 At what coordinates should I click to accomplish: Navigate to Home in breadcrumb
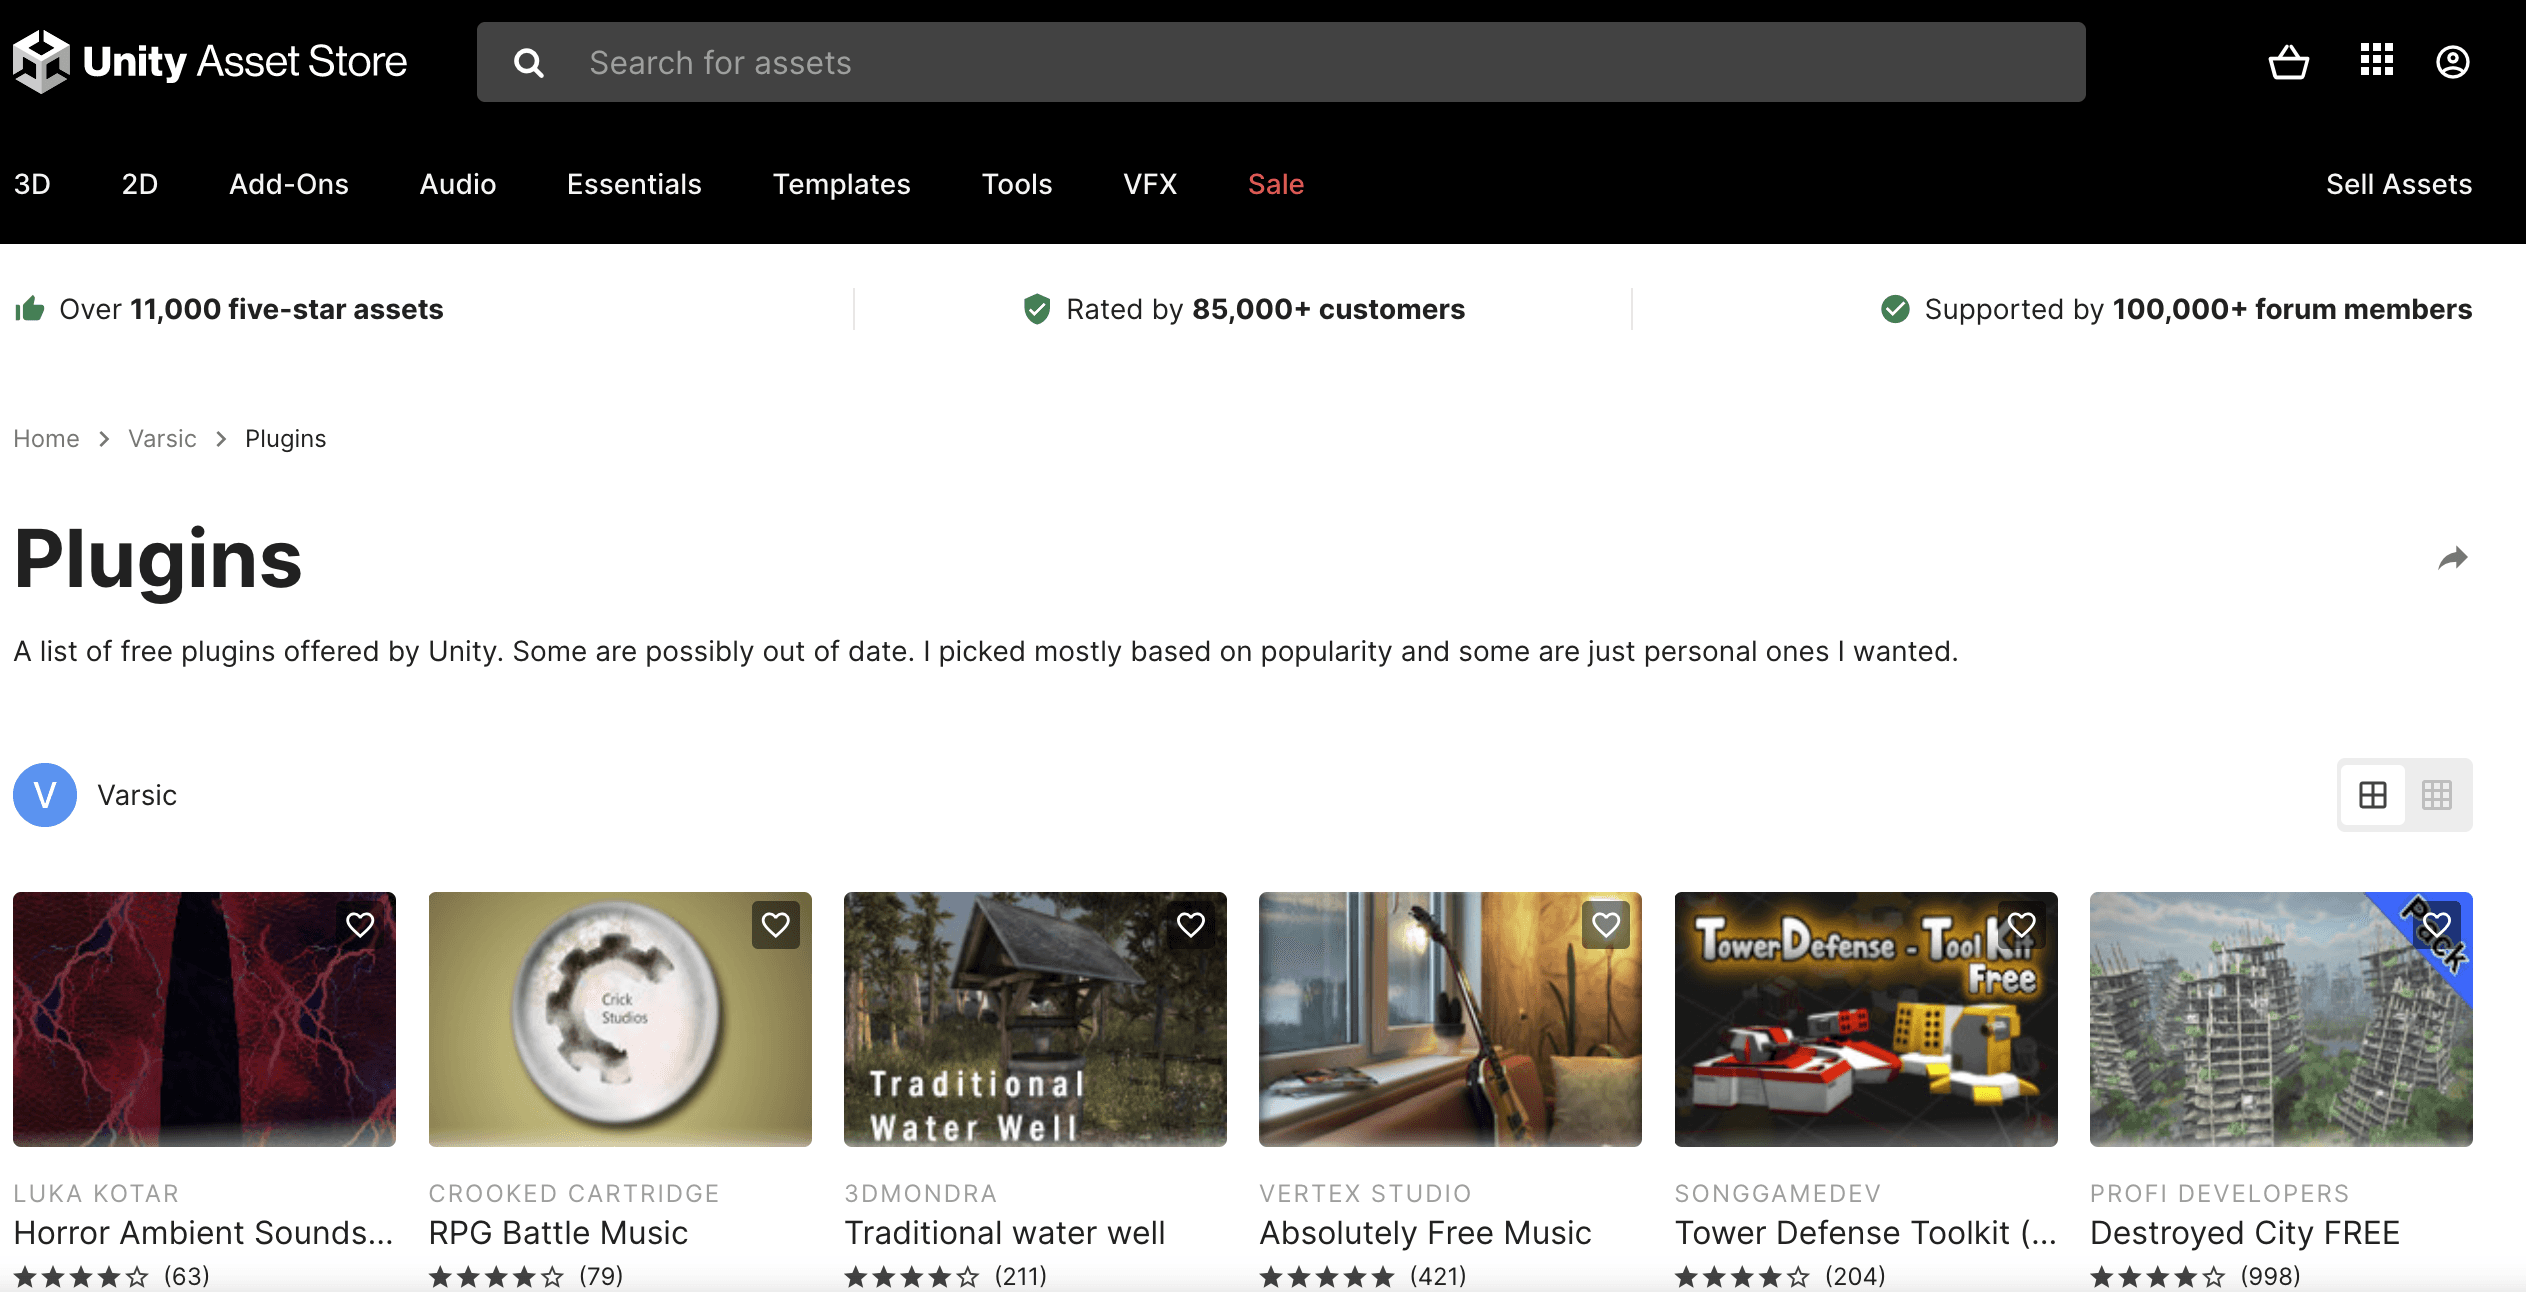click(46, 439)
